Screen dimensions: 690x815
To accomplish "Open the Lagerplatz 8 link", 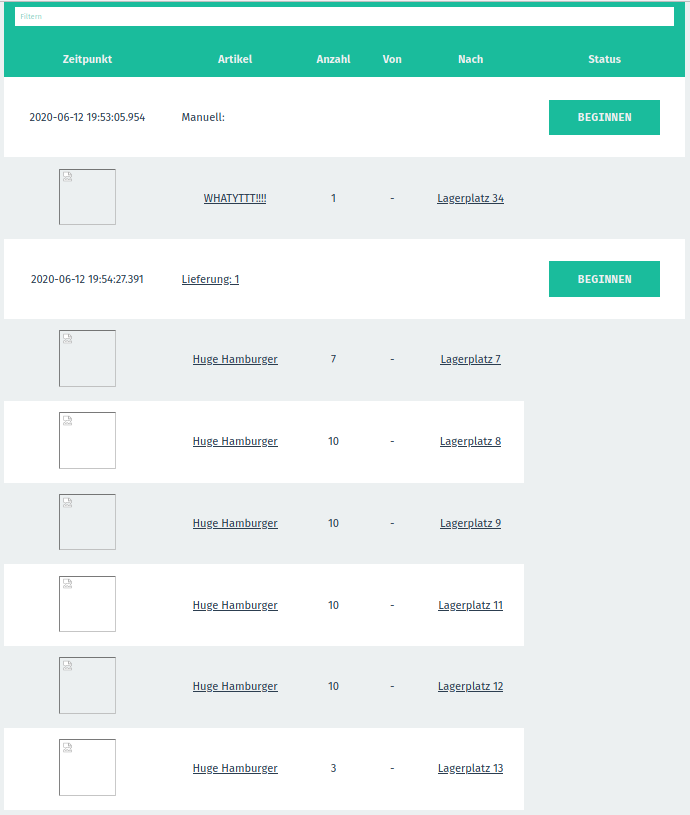I will click(470, 441).
